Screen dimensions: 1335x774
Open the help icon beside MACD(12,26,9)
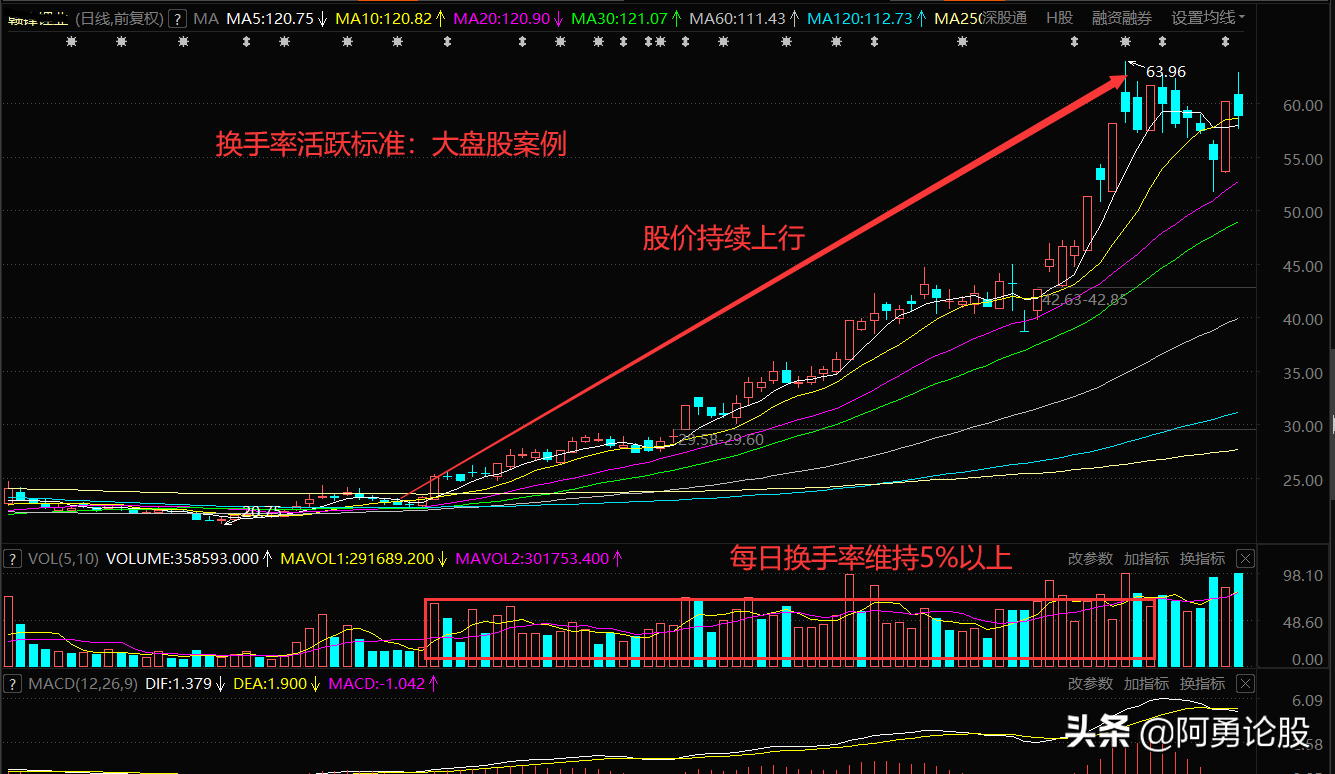[13, 684]
